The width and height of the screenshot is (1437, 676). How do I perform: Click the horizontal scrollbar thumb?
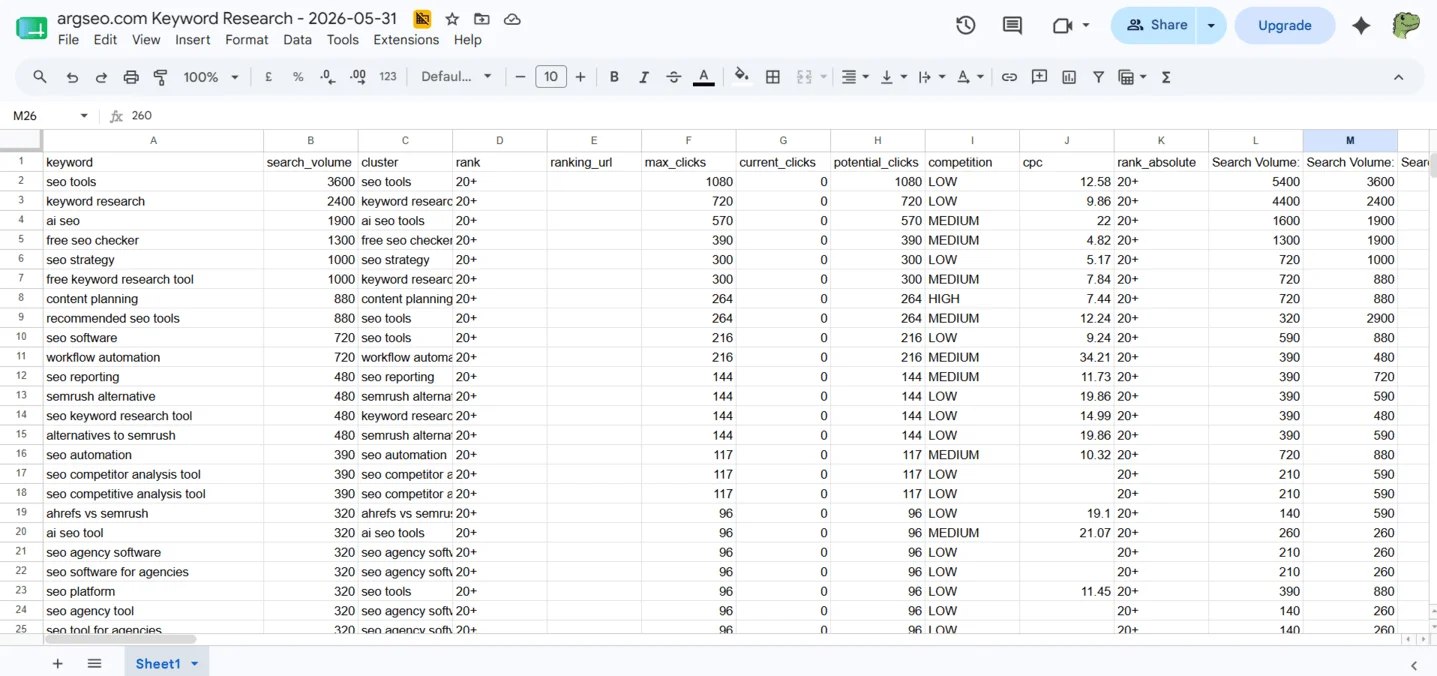coord(120,639)
